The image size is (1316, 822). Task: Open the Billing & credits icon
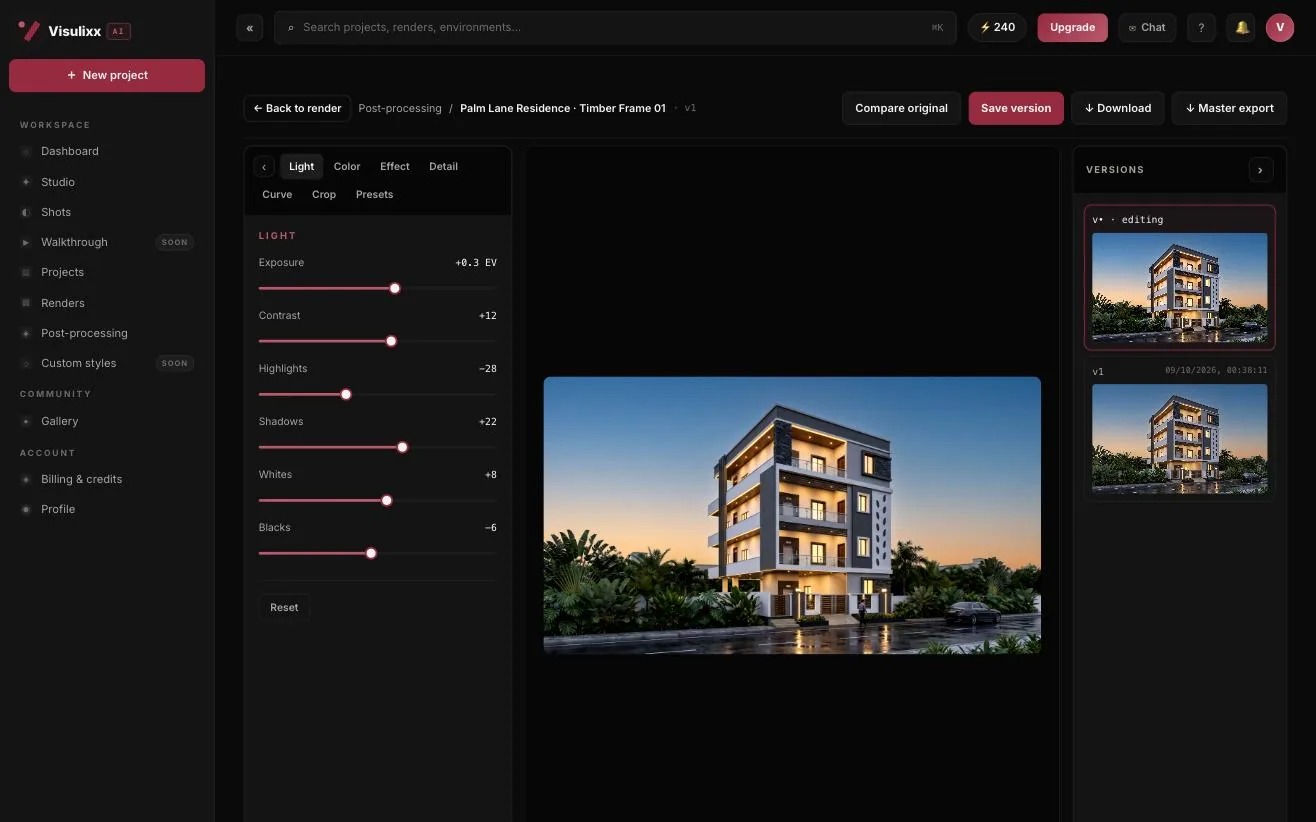[26, 479]
